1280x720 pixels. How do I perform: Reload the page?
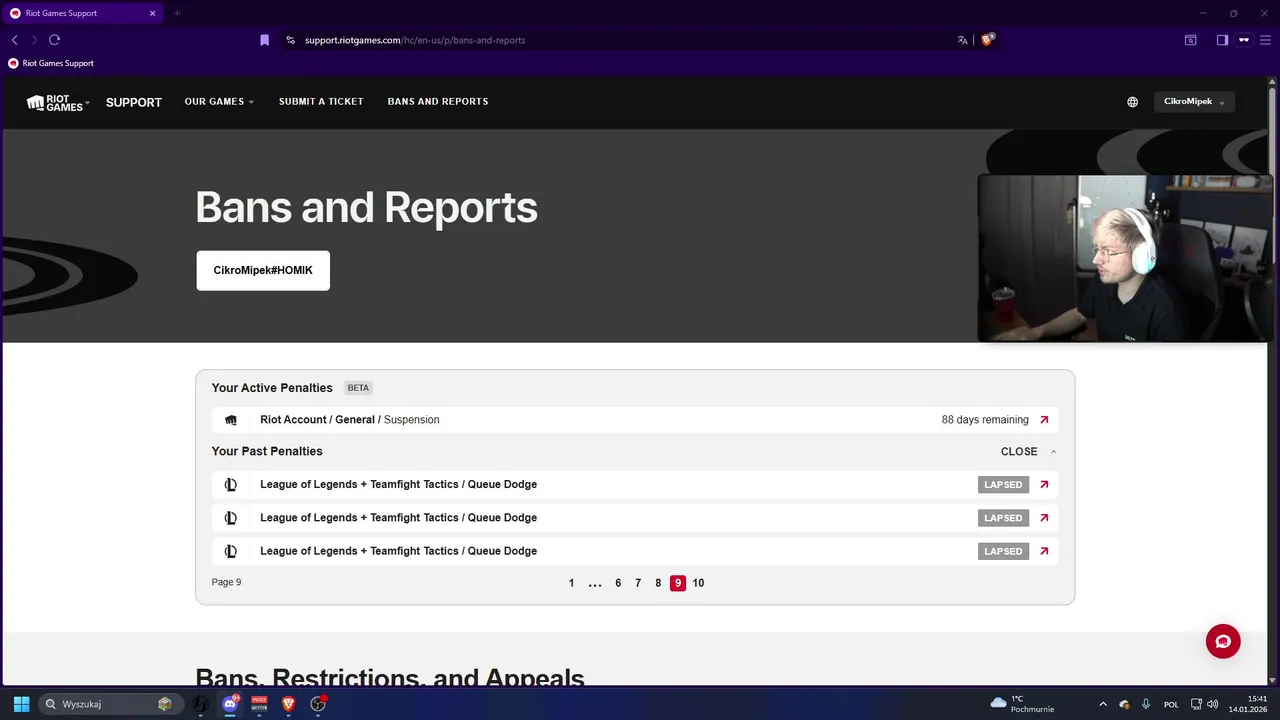click(54, 40)
